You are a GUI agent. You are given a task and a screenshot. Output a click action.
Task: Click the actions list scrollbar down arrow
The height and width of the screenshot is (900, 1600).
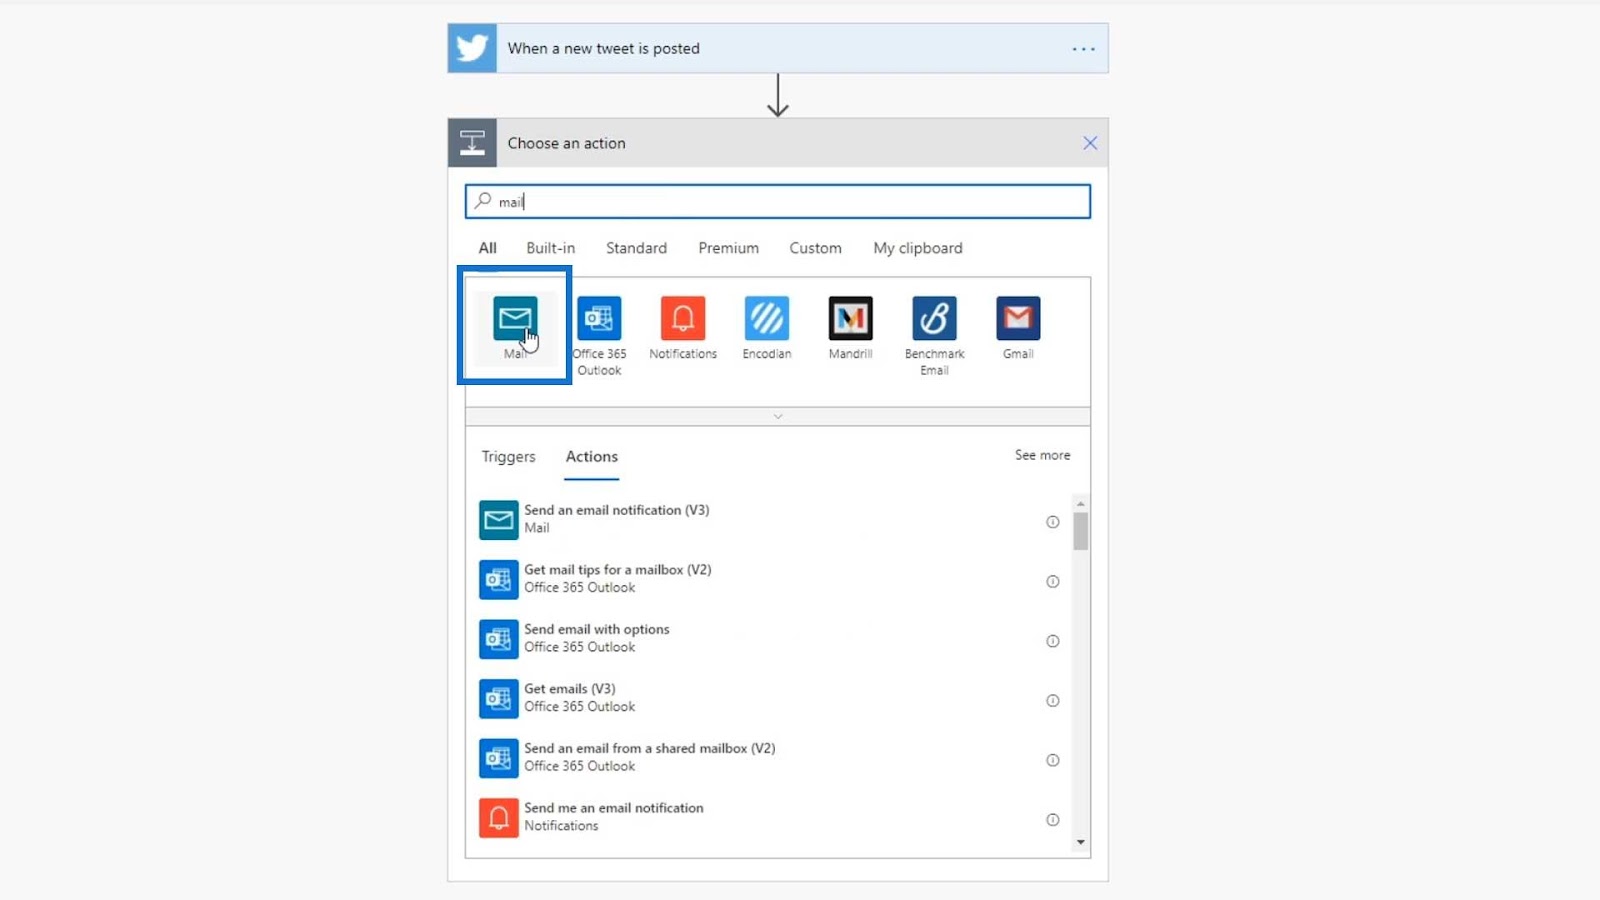[1080, 843]
